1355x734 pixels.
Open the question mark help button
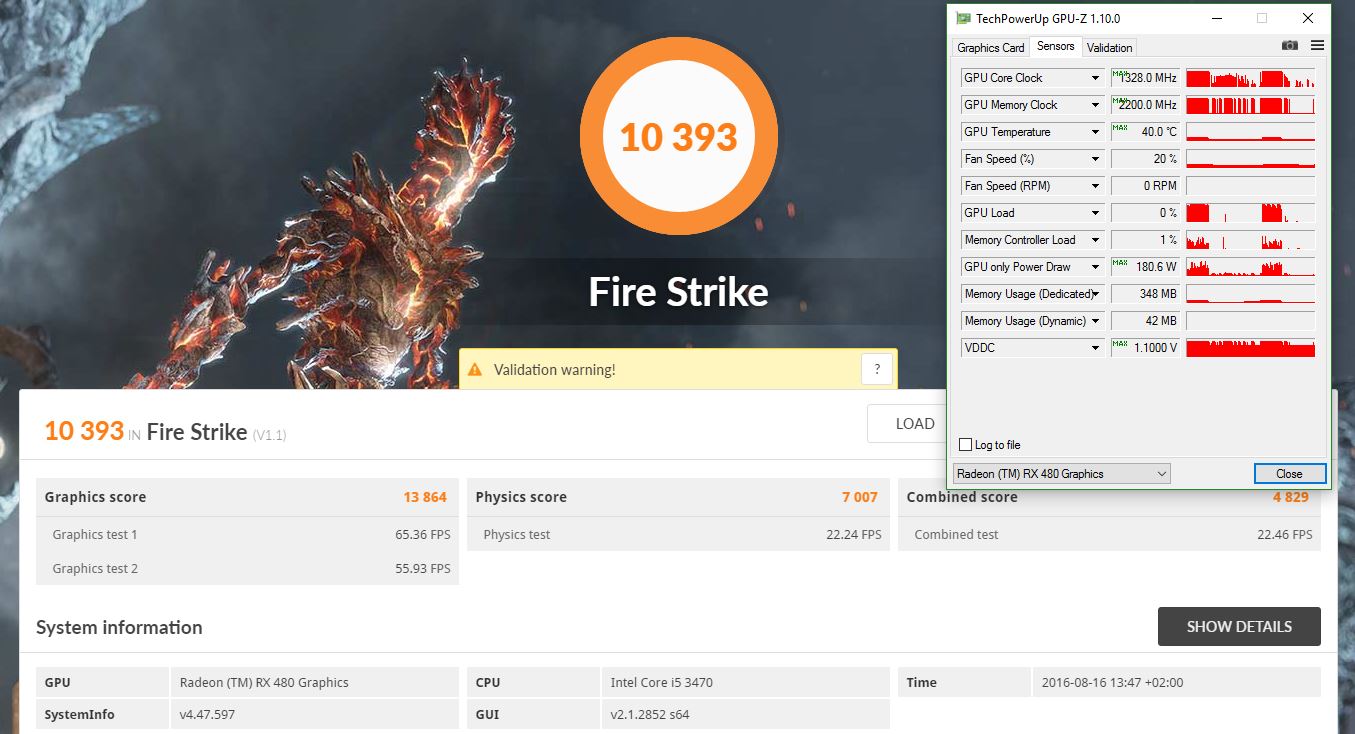point(876,369)
